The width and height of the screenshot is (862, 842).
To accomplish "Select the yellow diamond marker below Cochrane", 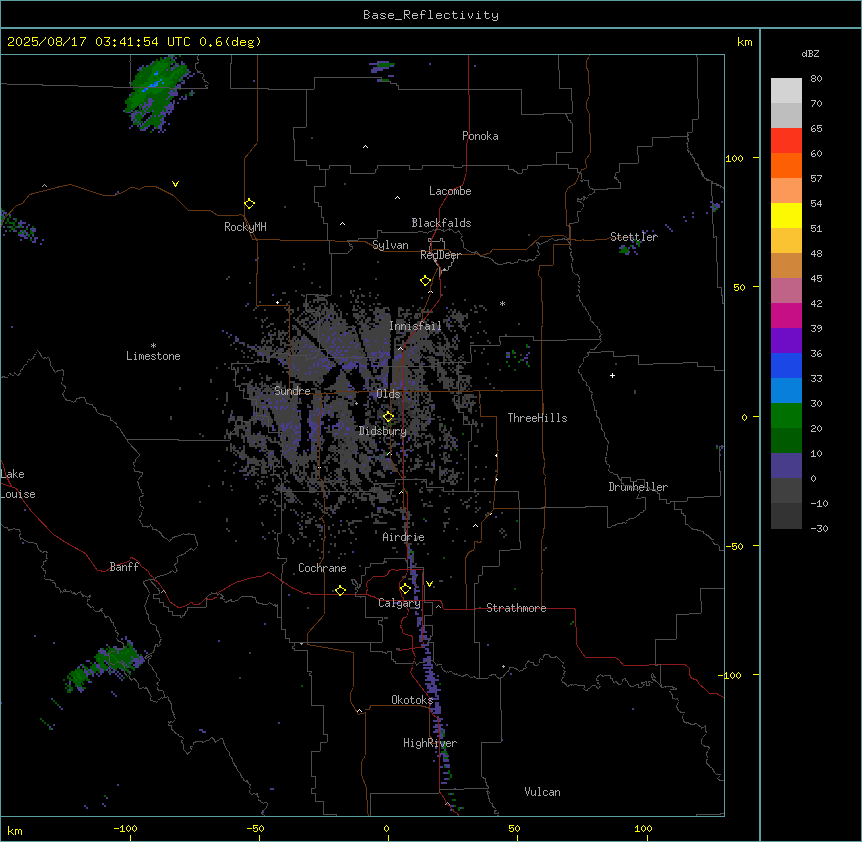I will [x=340, y=590].
